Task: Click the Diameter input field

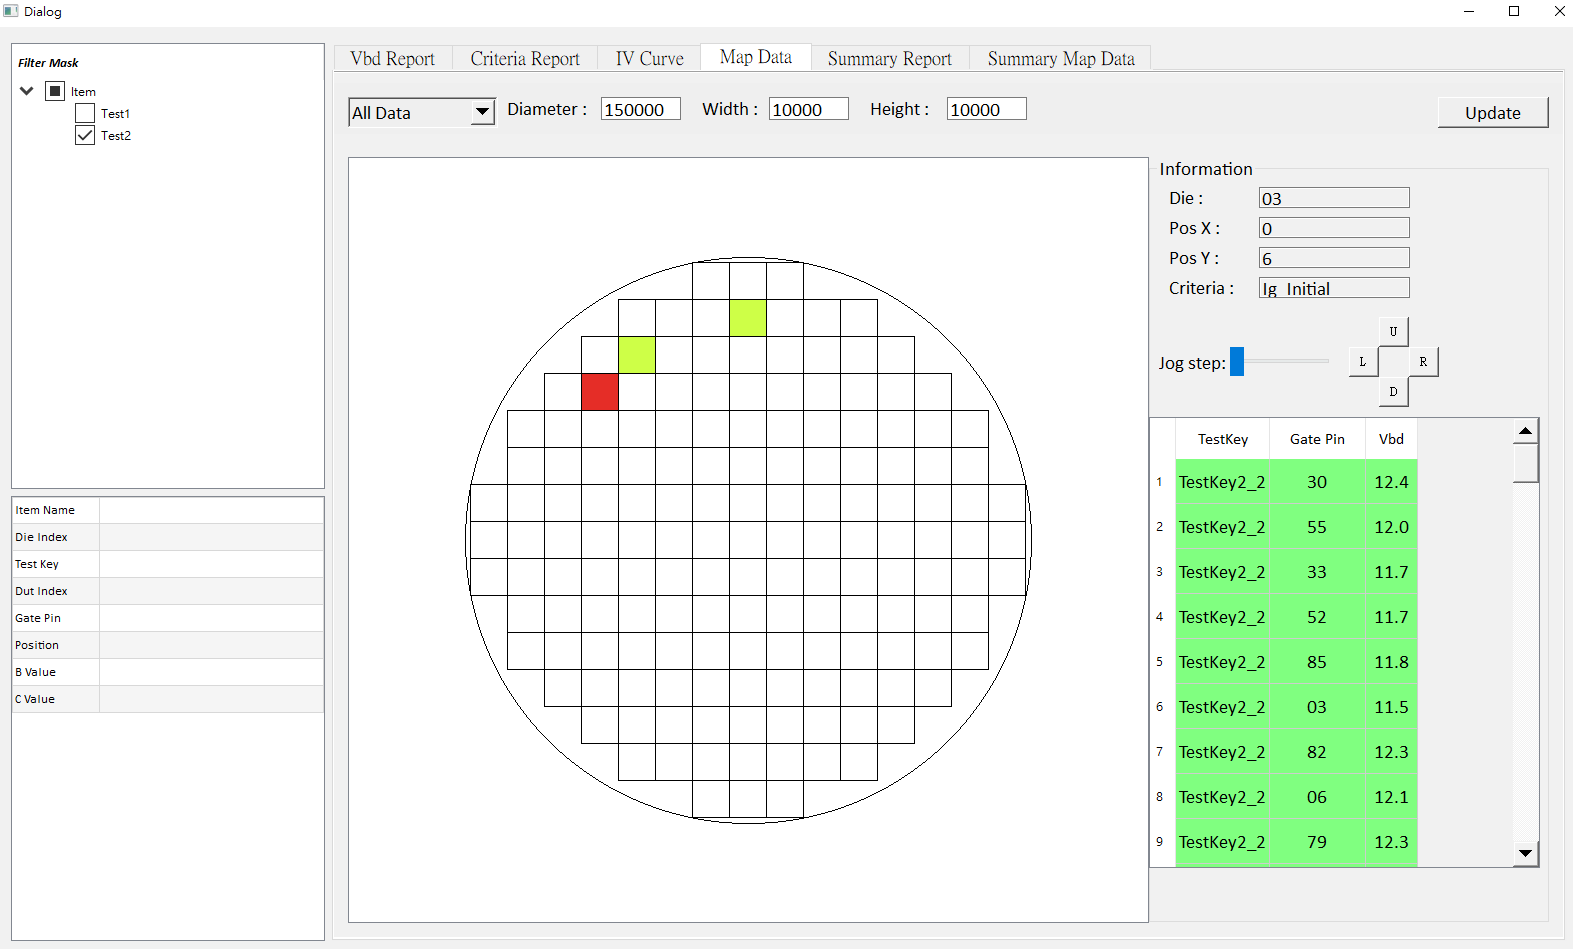Action: tap(641, 109)
